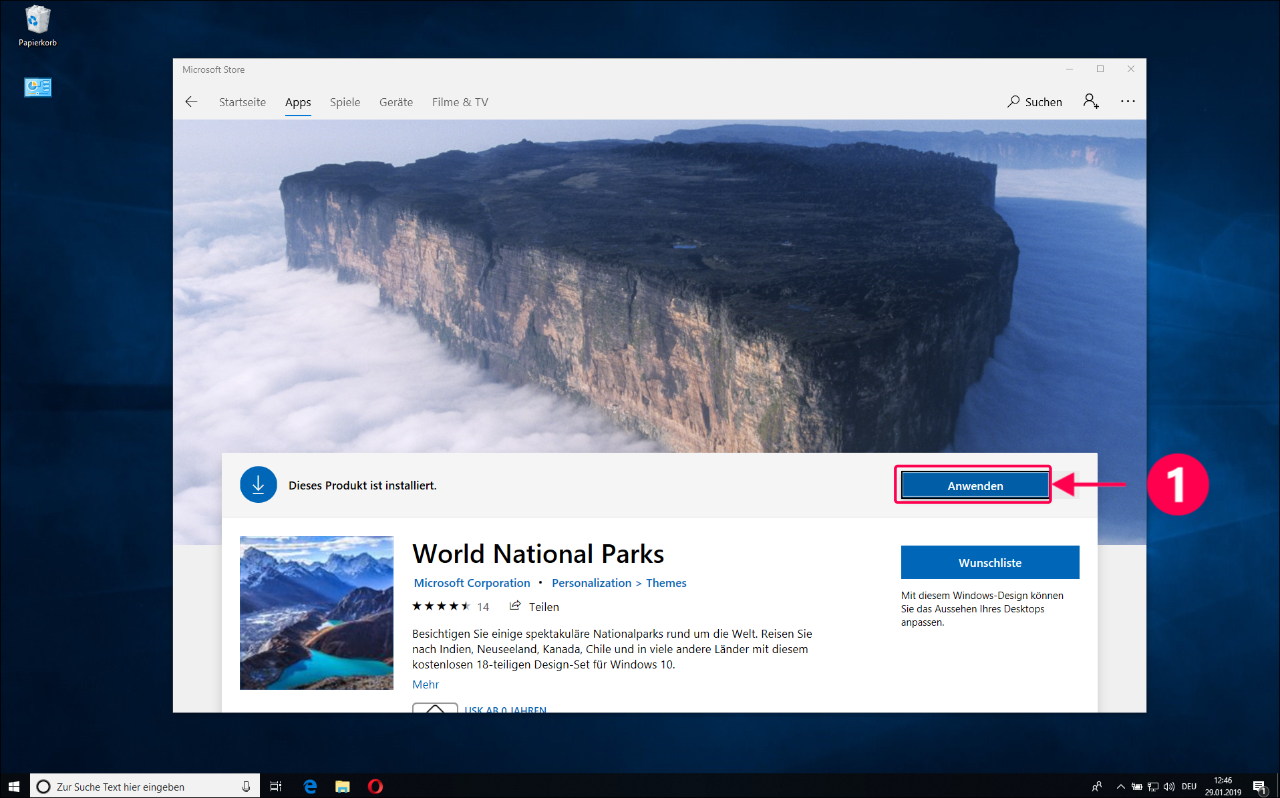Screen dimensions: 1280x798
Task: Go back with the Store back arrow
Action: (191, 102)
